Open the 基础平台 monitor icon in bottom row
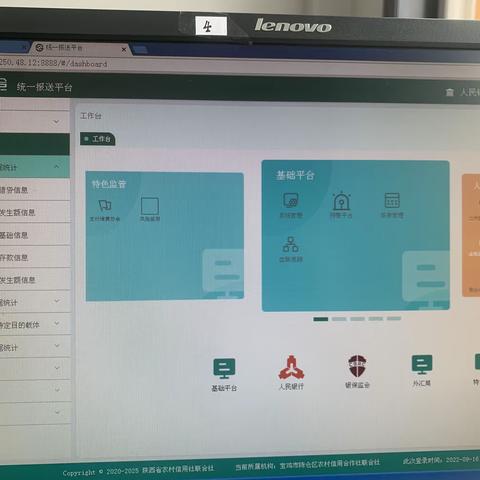Image resolution: width=480 pixels, height=480 pixels. point(224,368)
